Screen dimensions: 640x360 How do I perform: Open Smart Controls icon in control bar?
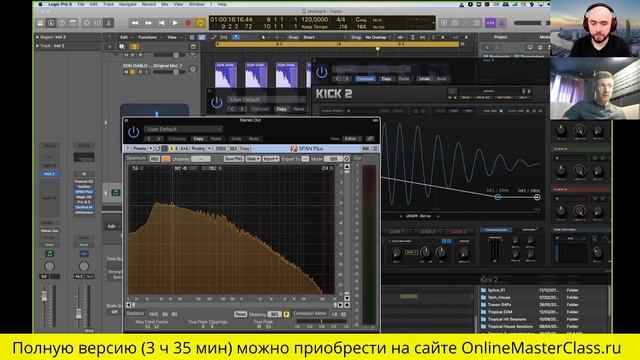coord(87,23)
